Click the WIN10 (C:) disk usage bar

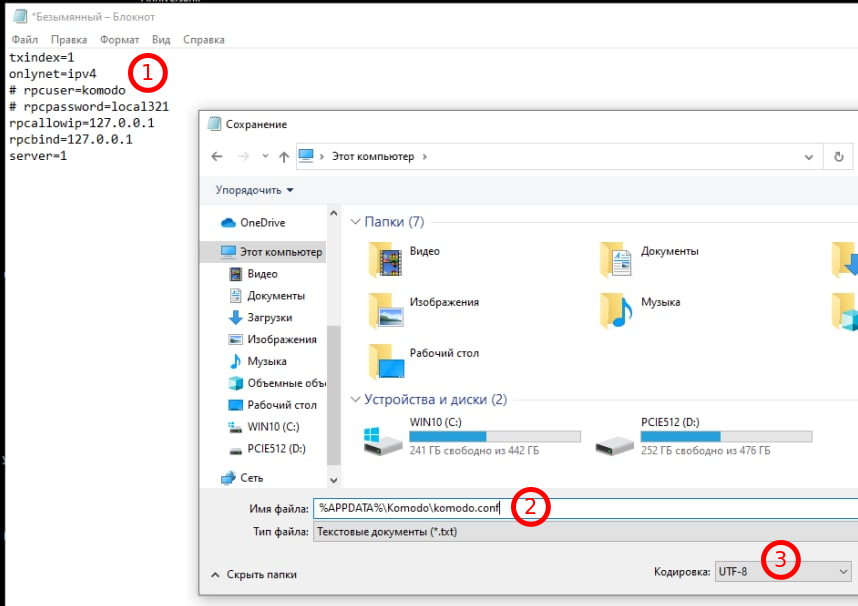click(495, 436)
